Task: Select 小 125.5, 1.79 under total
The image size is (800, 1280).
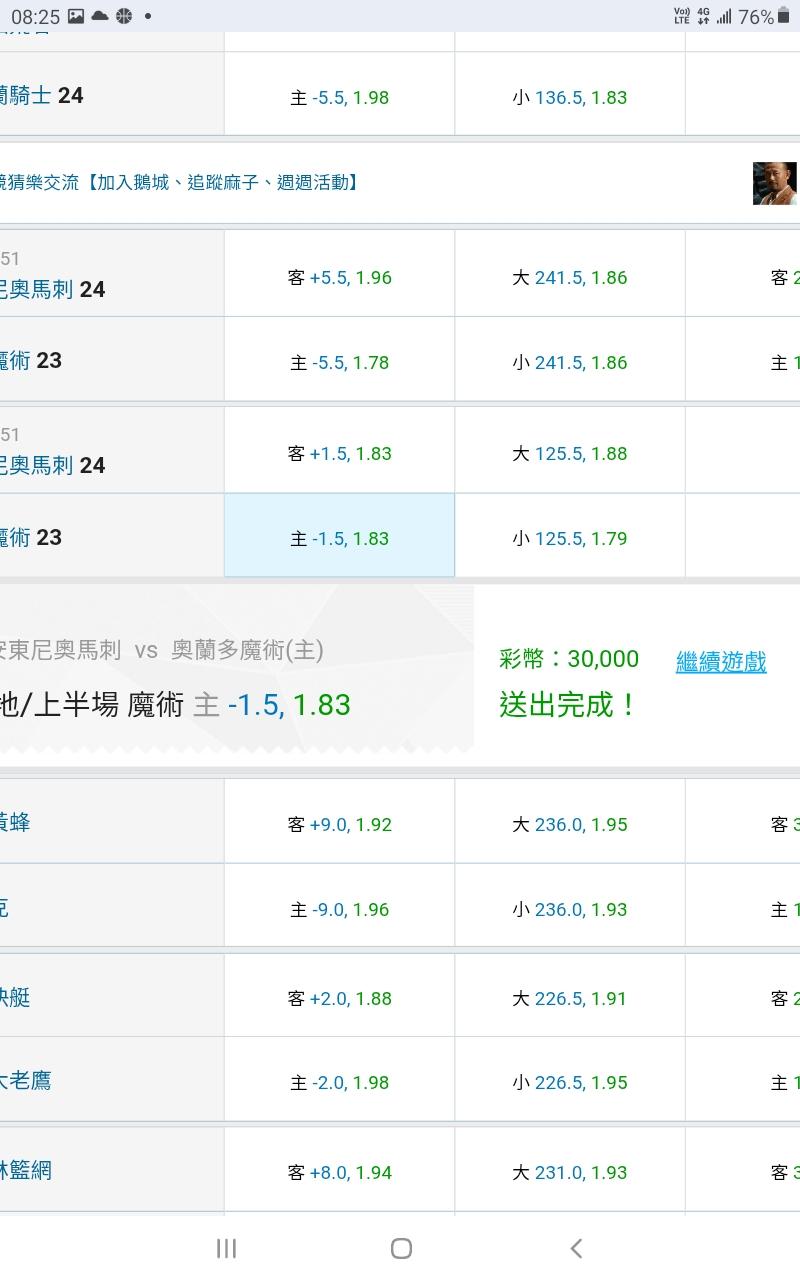Action: (569, 538)
